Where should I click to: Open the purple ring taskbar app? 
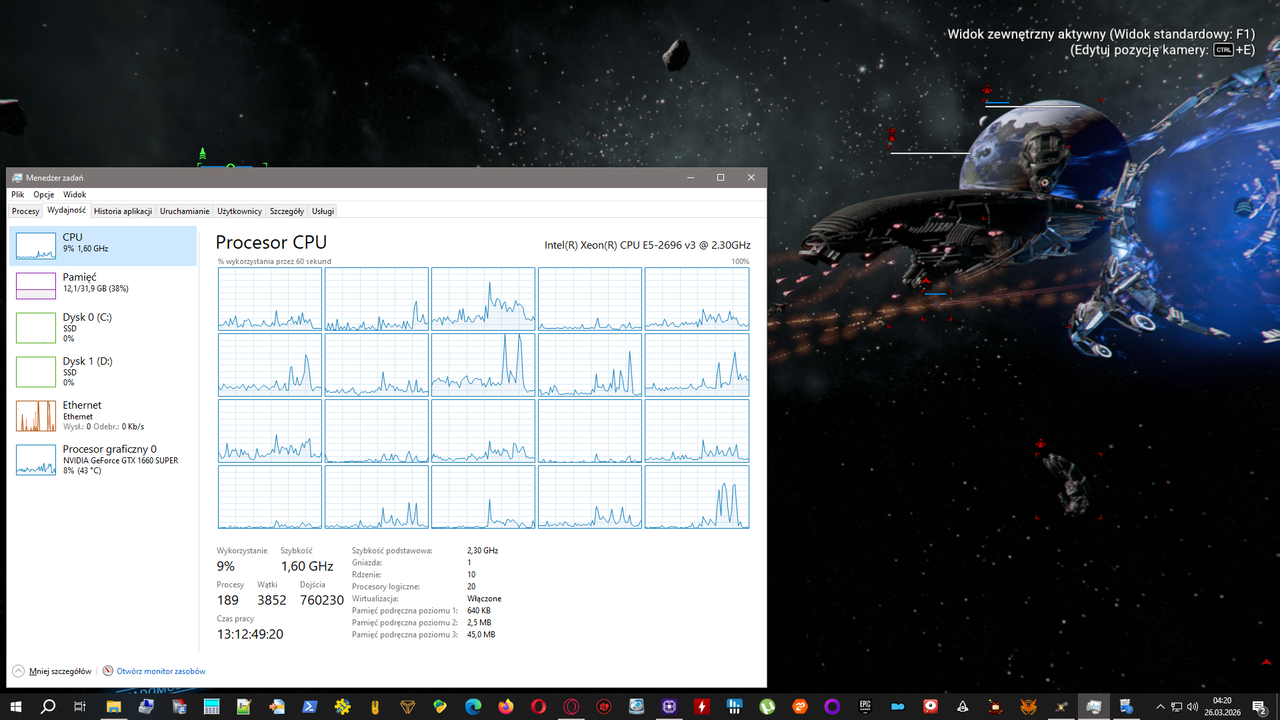coord(832,706)
